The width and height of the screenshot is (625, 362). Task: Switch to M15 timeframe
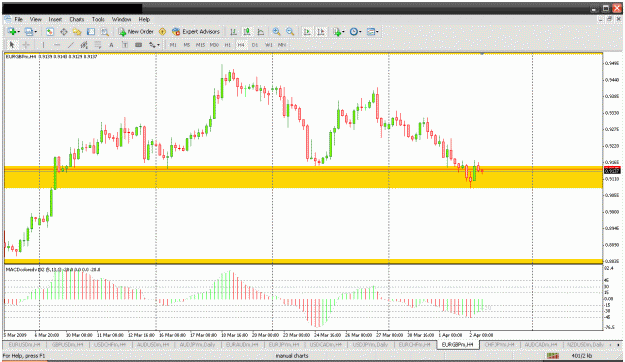[x=200, y=45]
